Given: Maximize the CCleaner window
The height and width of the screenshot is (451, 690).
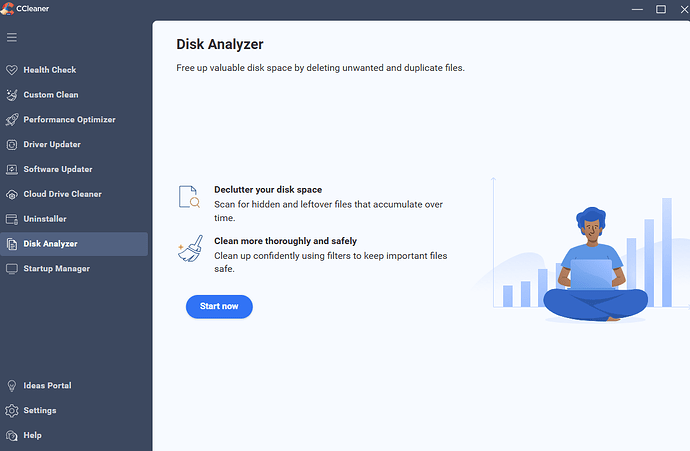Looking at the screenshot, I should [661, 8].
